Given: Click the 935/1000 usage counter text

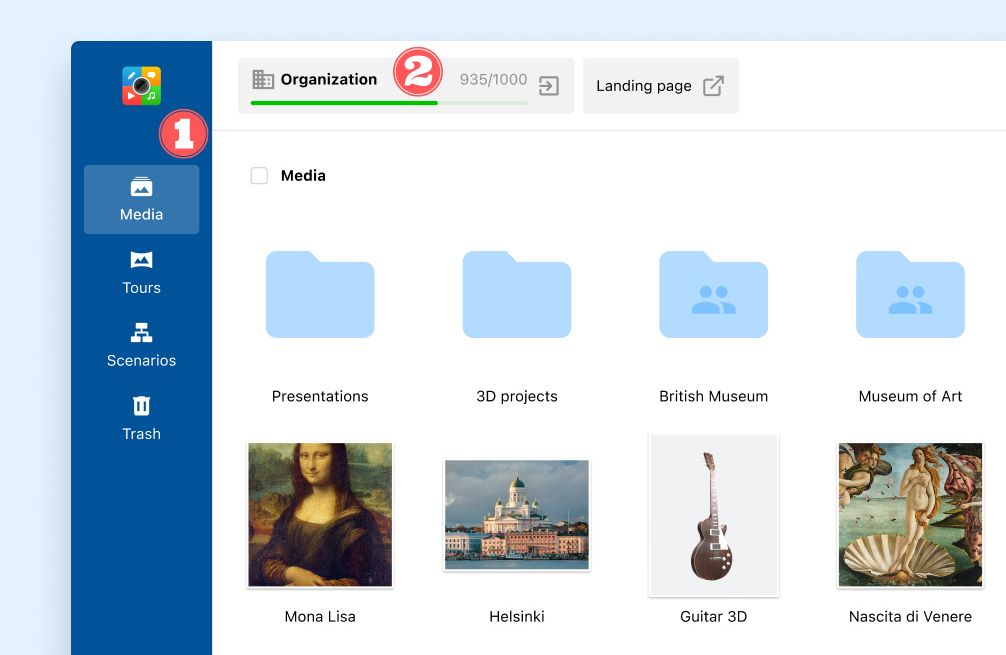Looking at the screenshot, I should pyautogui.click(x=493, y=79).
